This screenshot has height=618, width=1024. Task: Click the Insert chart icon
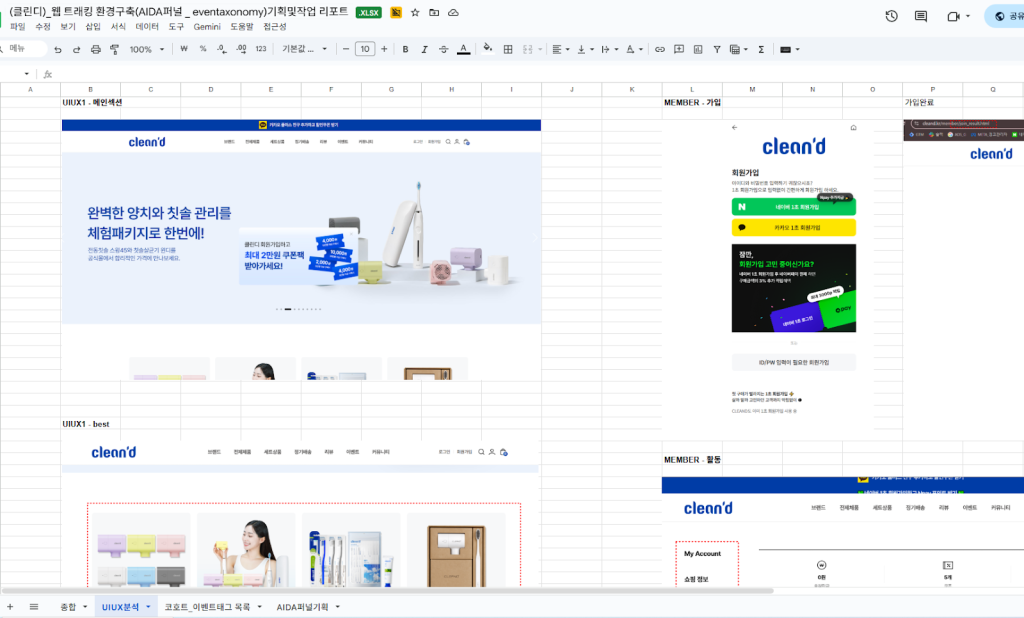tap(699, 49)
